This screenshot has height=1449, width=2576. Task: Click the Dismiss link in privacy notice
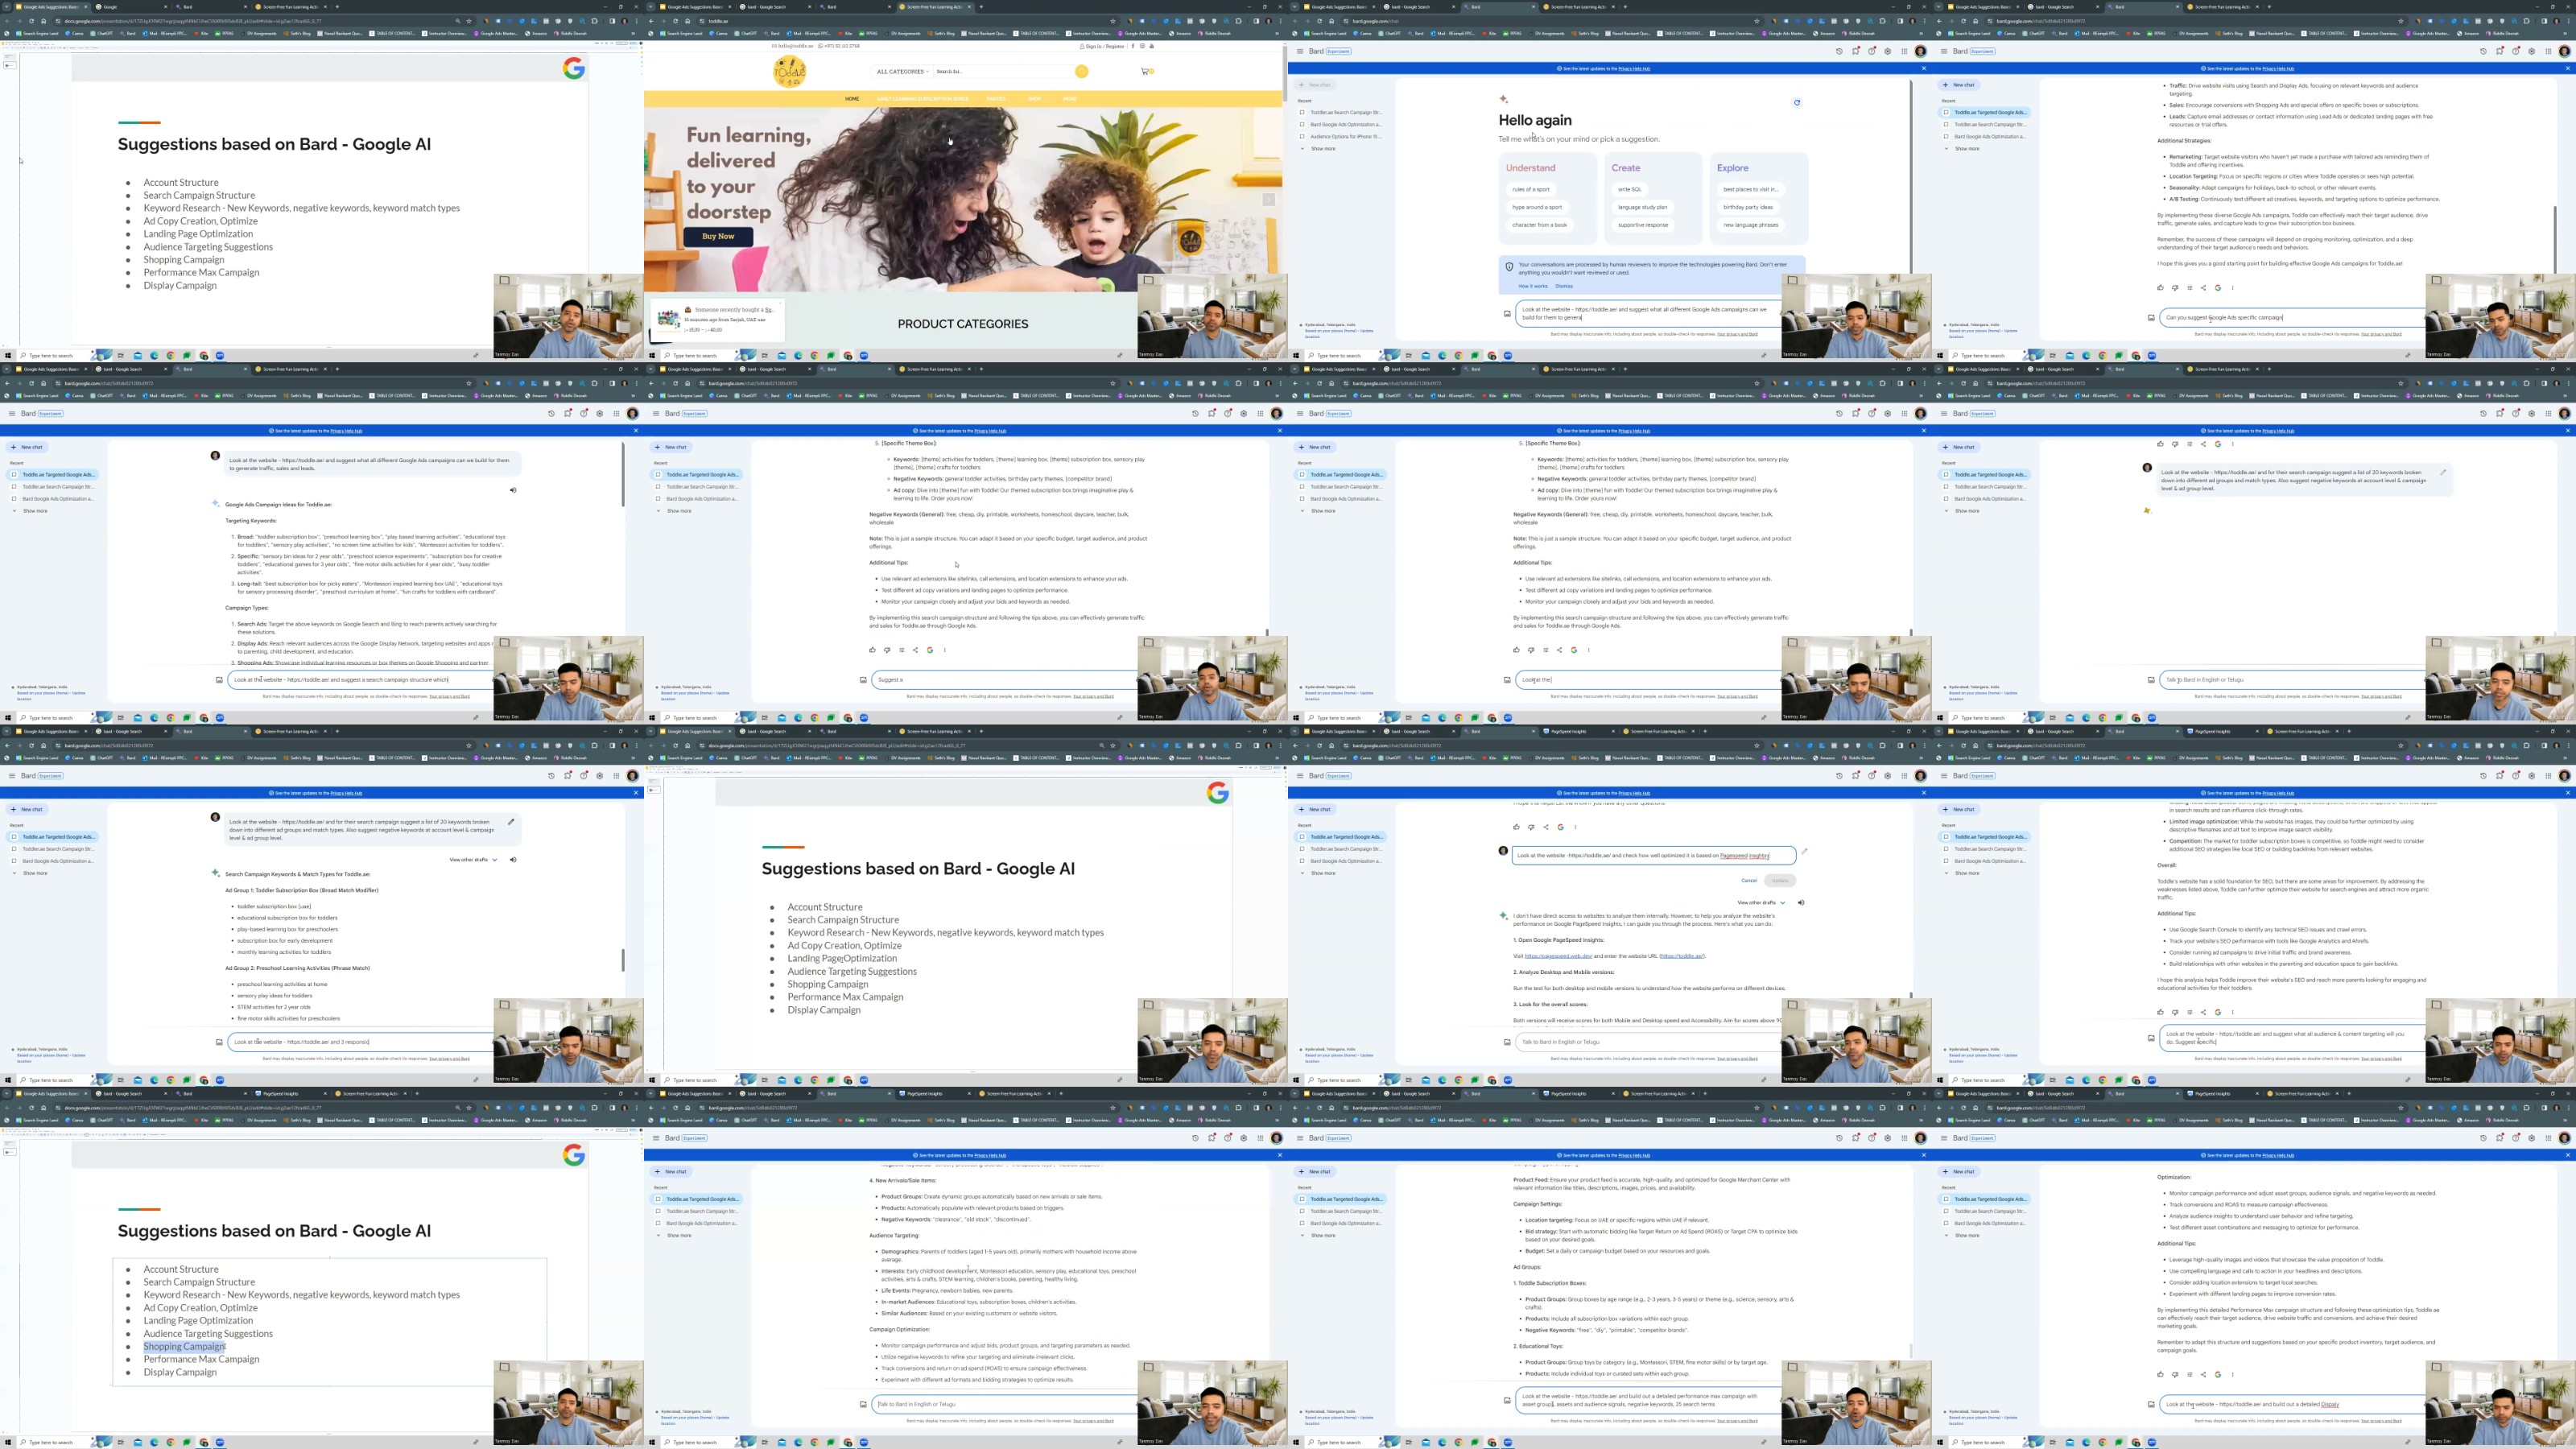click(x=1564, y=286)
